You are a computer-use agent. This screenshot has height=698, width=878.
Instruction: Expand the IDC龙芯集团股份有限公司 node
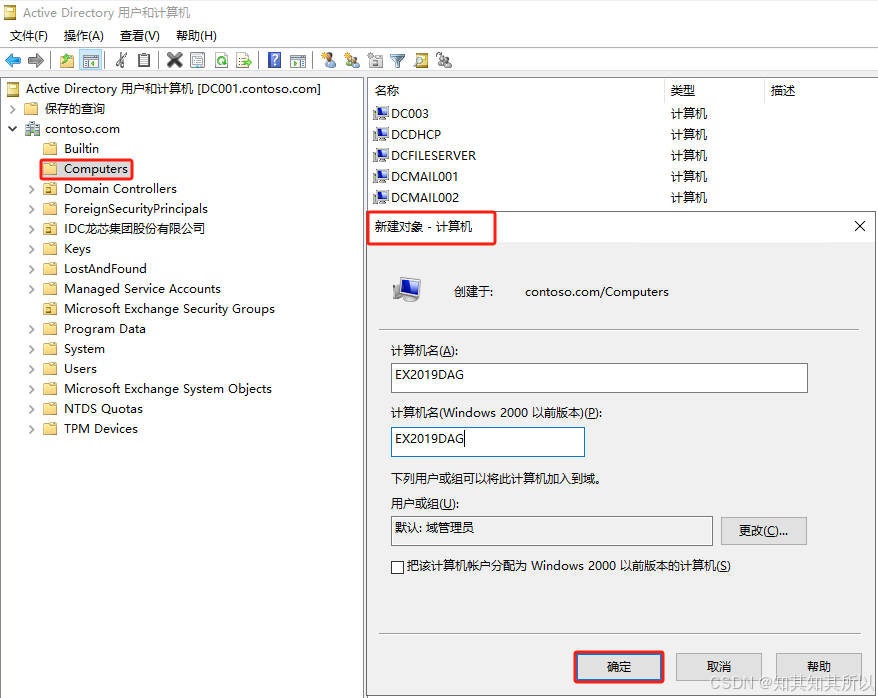tap(31, 229)
